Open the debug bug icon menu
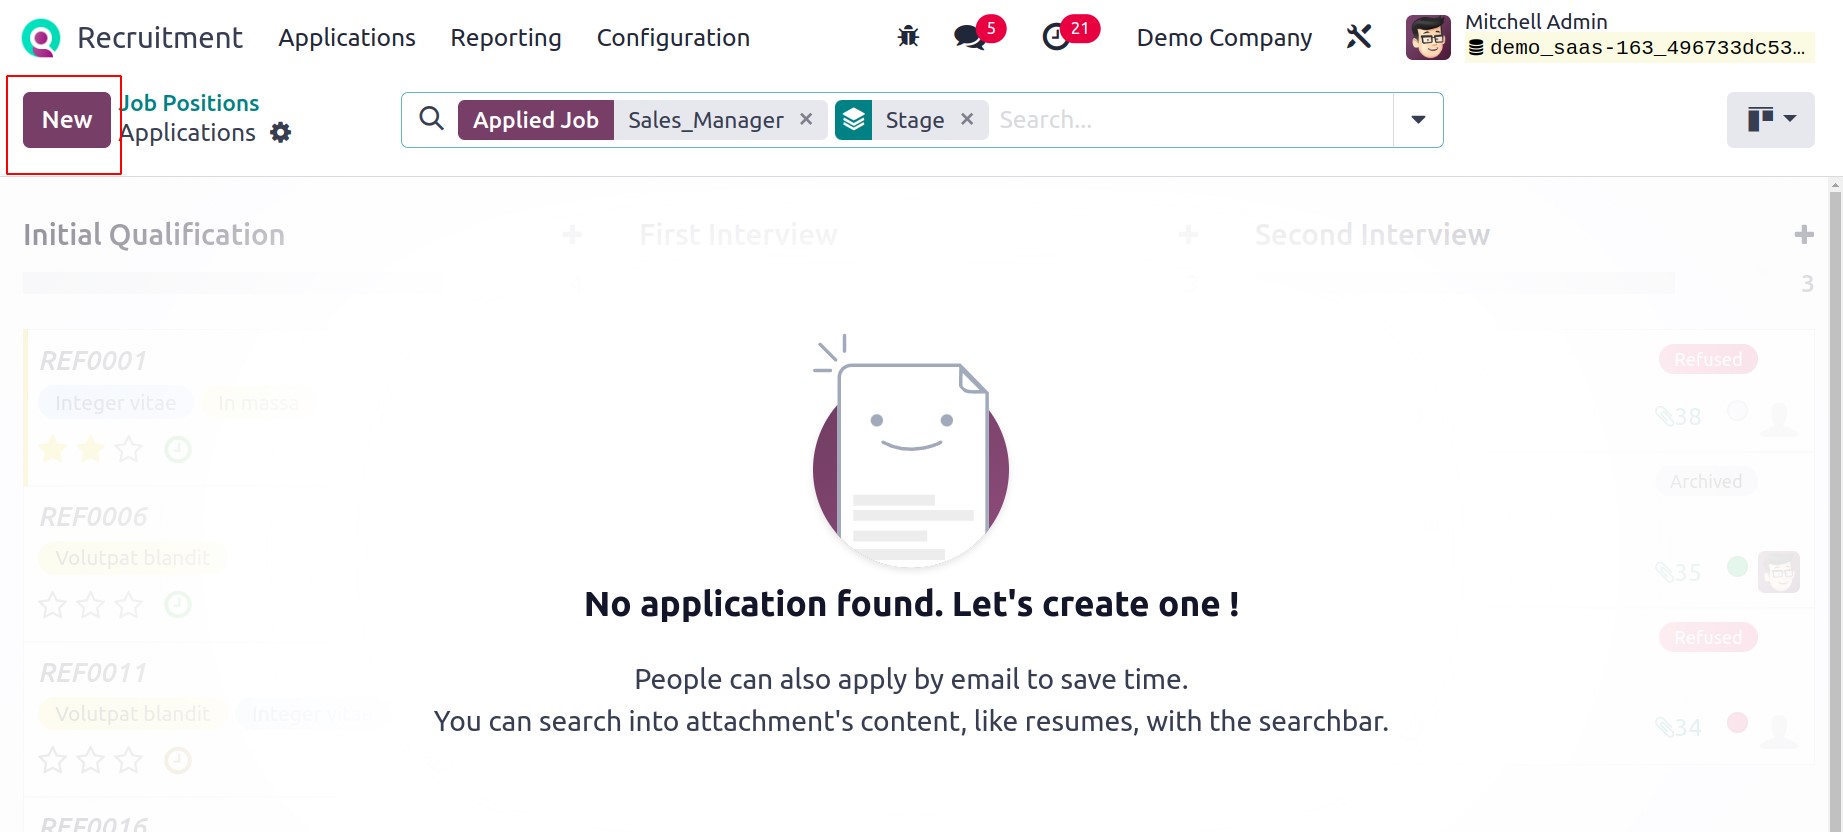 click(908, 37)
